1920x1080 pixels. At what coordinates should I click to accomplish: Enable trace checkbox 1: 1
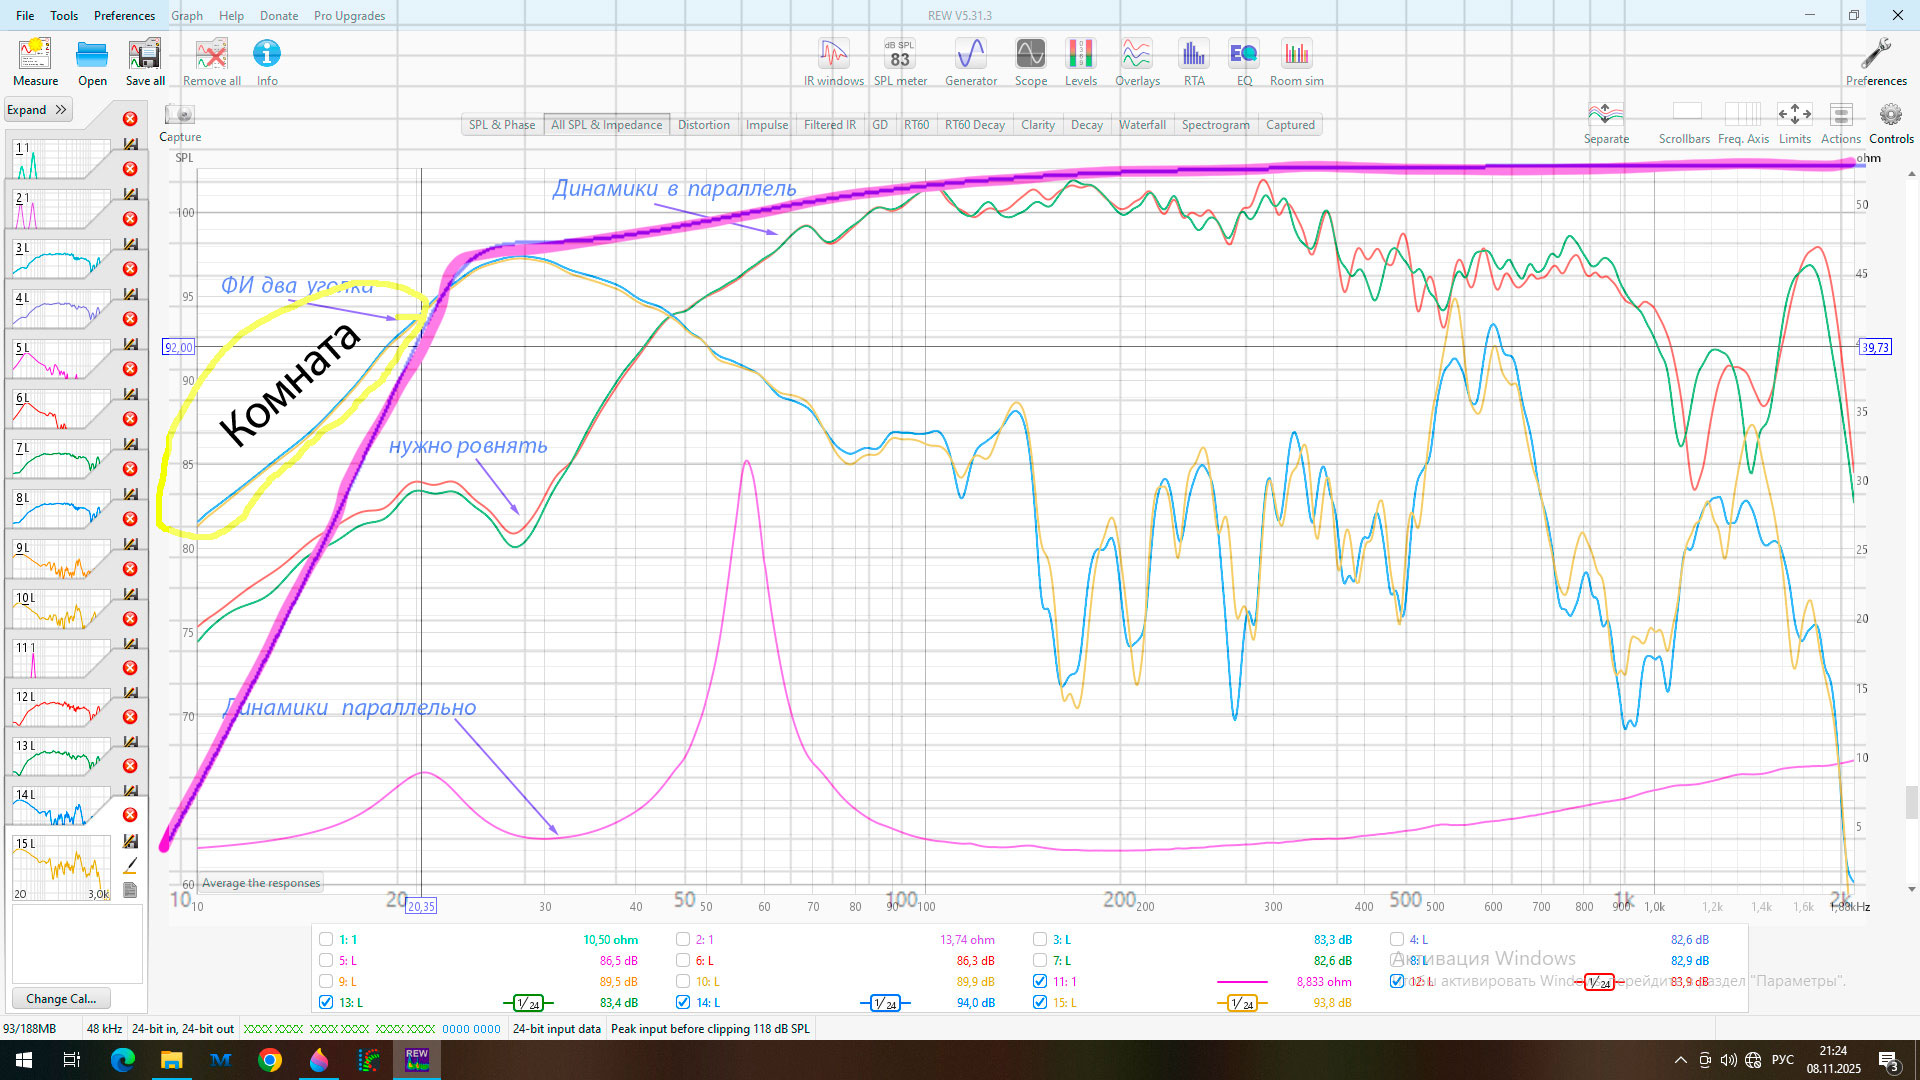[326, 940]
